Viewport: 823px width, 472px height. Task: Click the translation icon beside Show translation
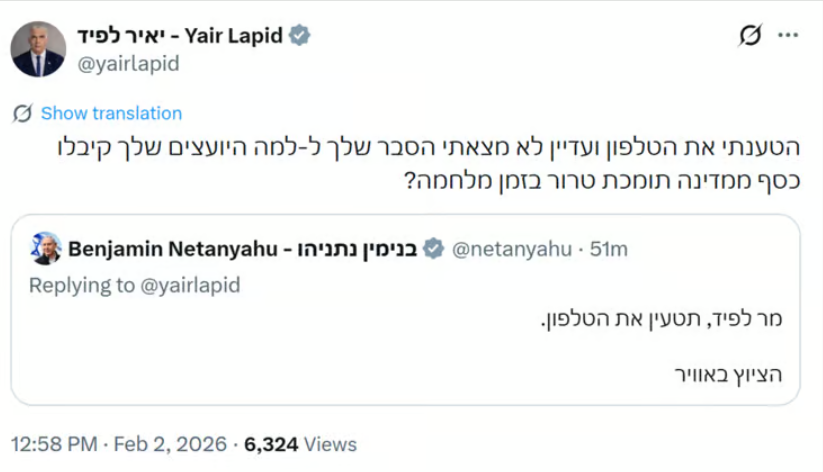[22, 113]
